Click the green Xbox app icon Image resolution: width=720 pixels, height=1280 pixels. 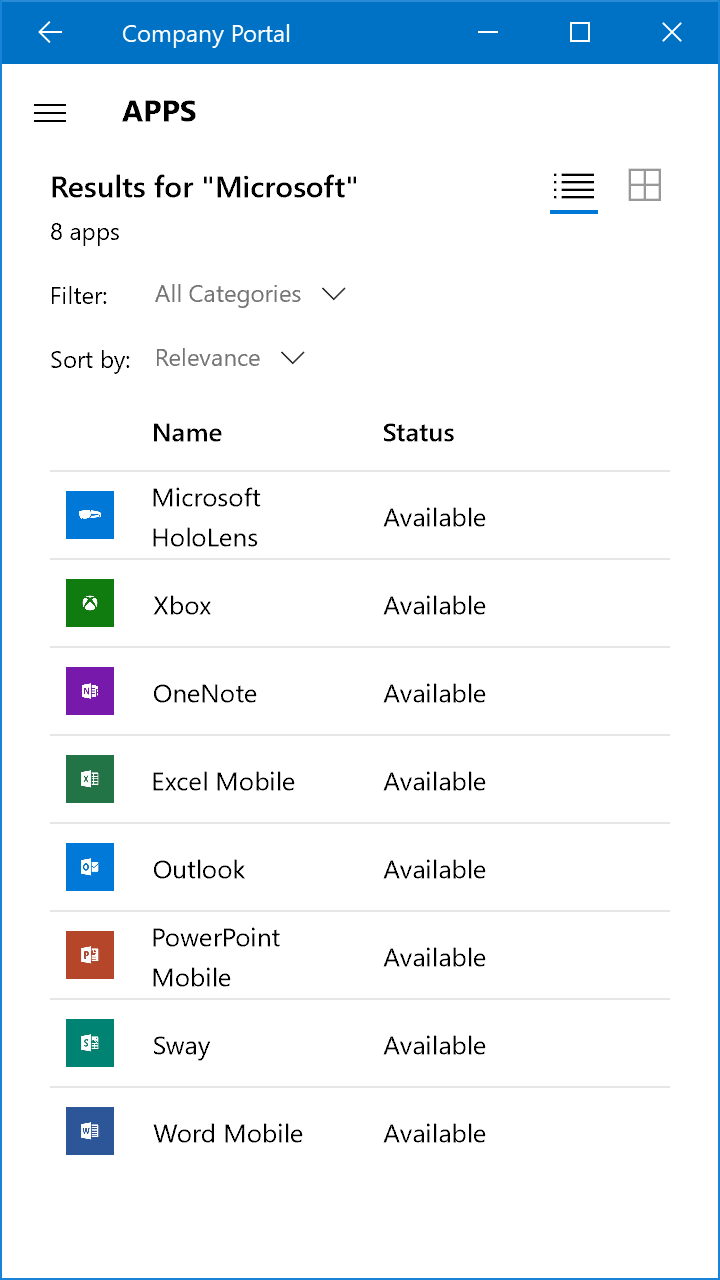coord(90,603)
